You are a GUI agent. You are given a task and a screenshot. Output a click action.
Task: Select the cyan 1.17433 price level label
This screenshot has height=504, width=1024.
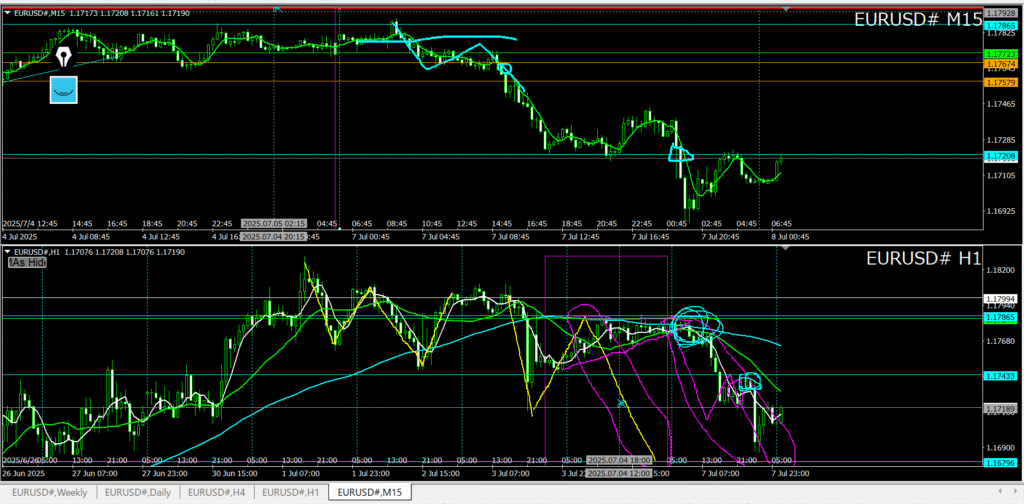pyautogui.click(x=1001, y=375)
